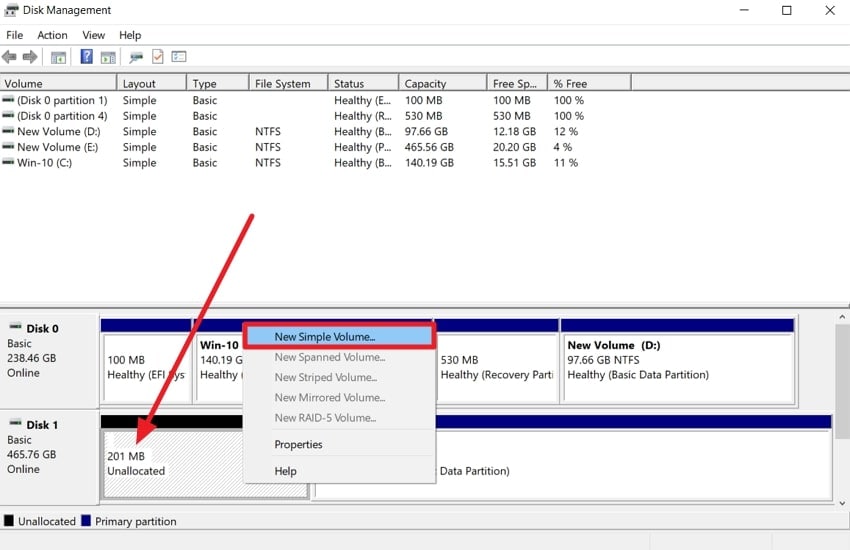Viewport: 850px width, 550px height.
Task: Select Properties in the context menu
Action: pos(339,444)
